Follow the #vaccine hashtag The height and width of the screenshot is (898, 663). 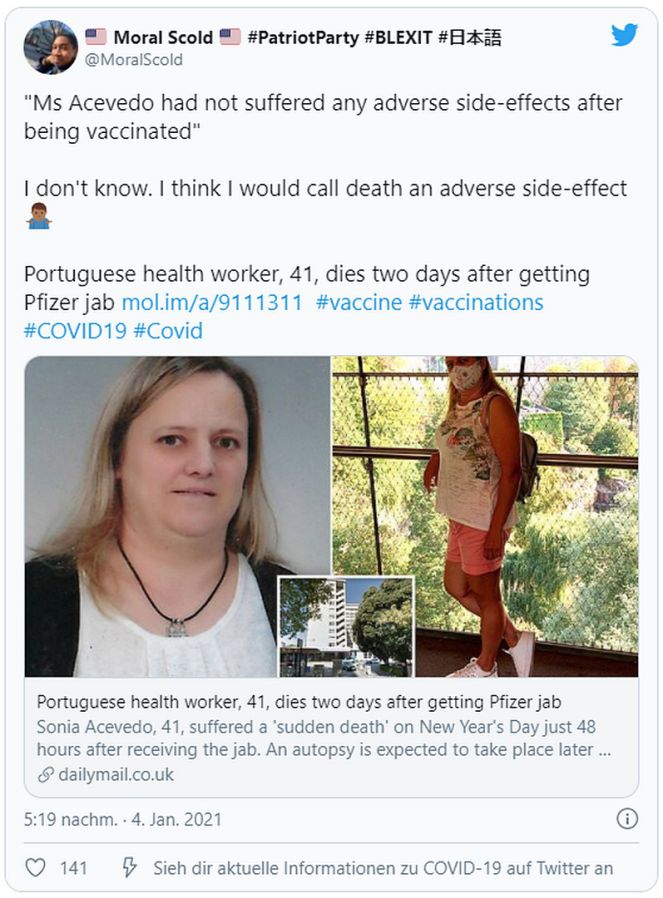[359, 302]
